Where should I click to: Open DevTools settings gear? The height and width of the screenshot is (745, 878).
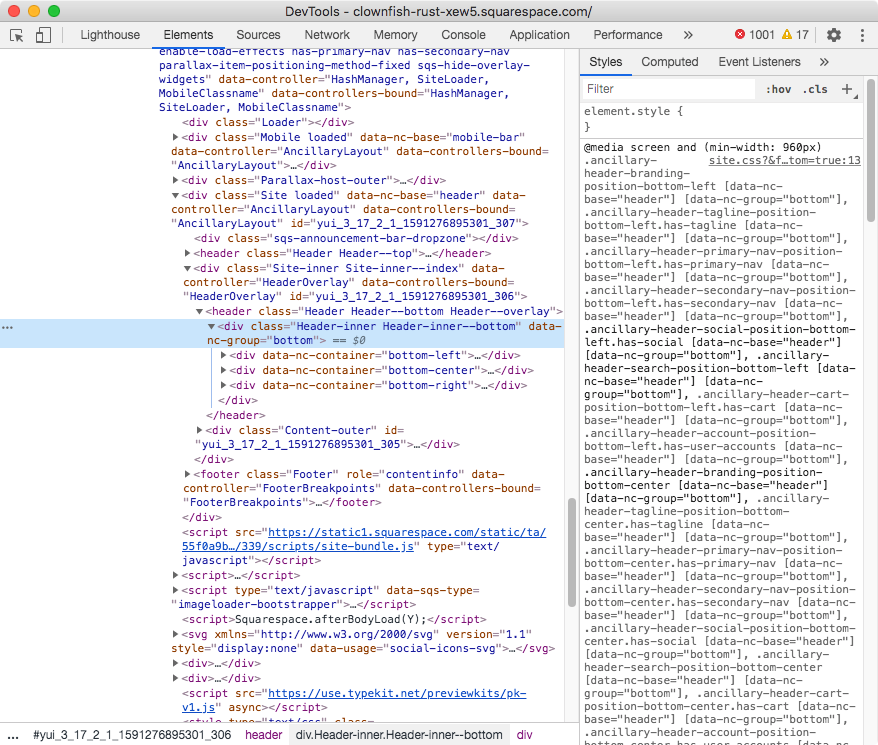[x=834, y=35]
